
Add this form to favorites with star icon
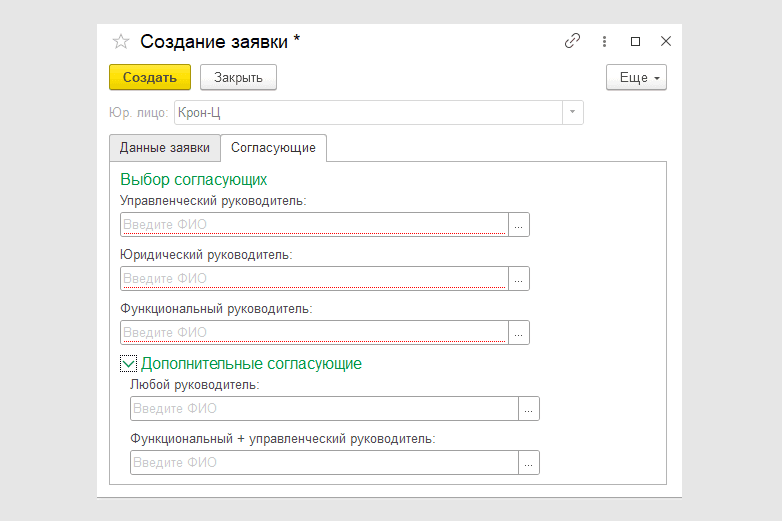[120, 42]
